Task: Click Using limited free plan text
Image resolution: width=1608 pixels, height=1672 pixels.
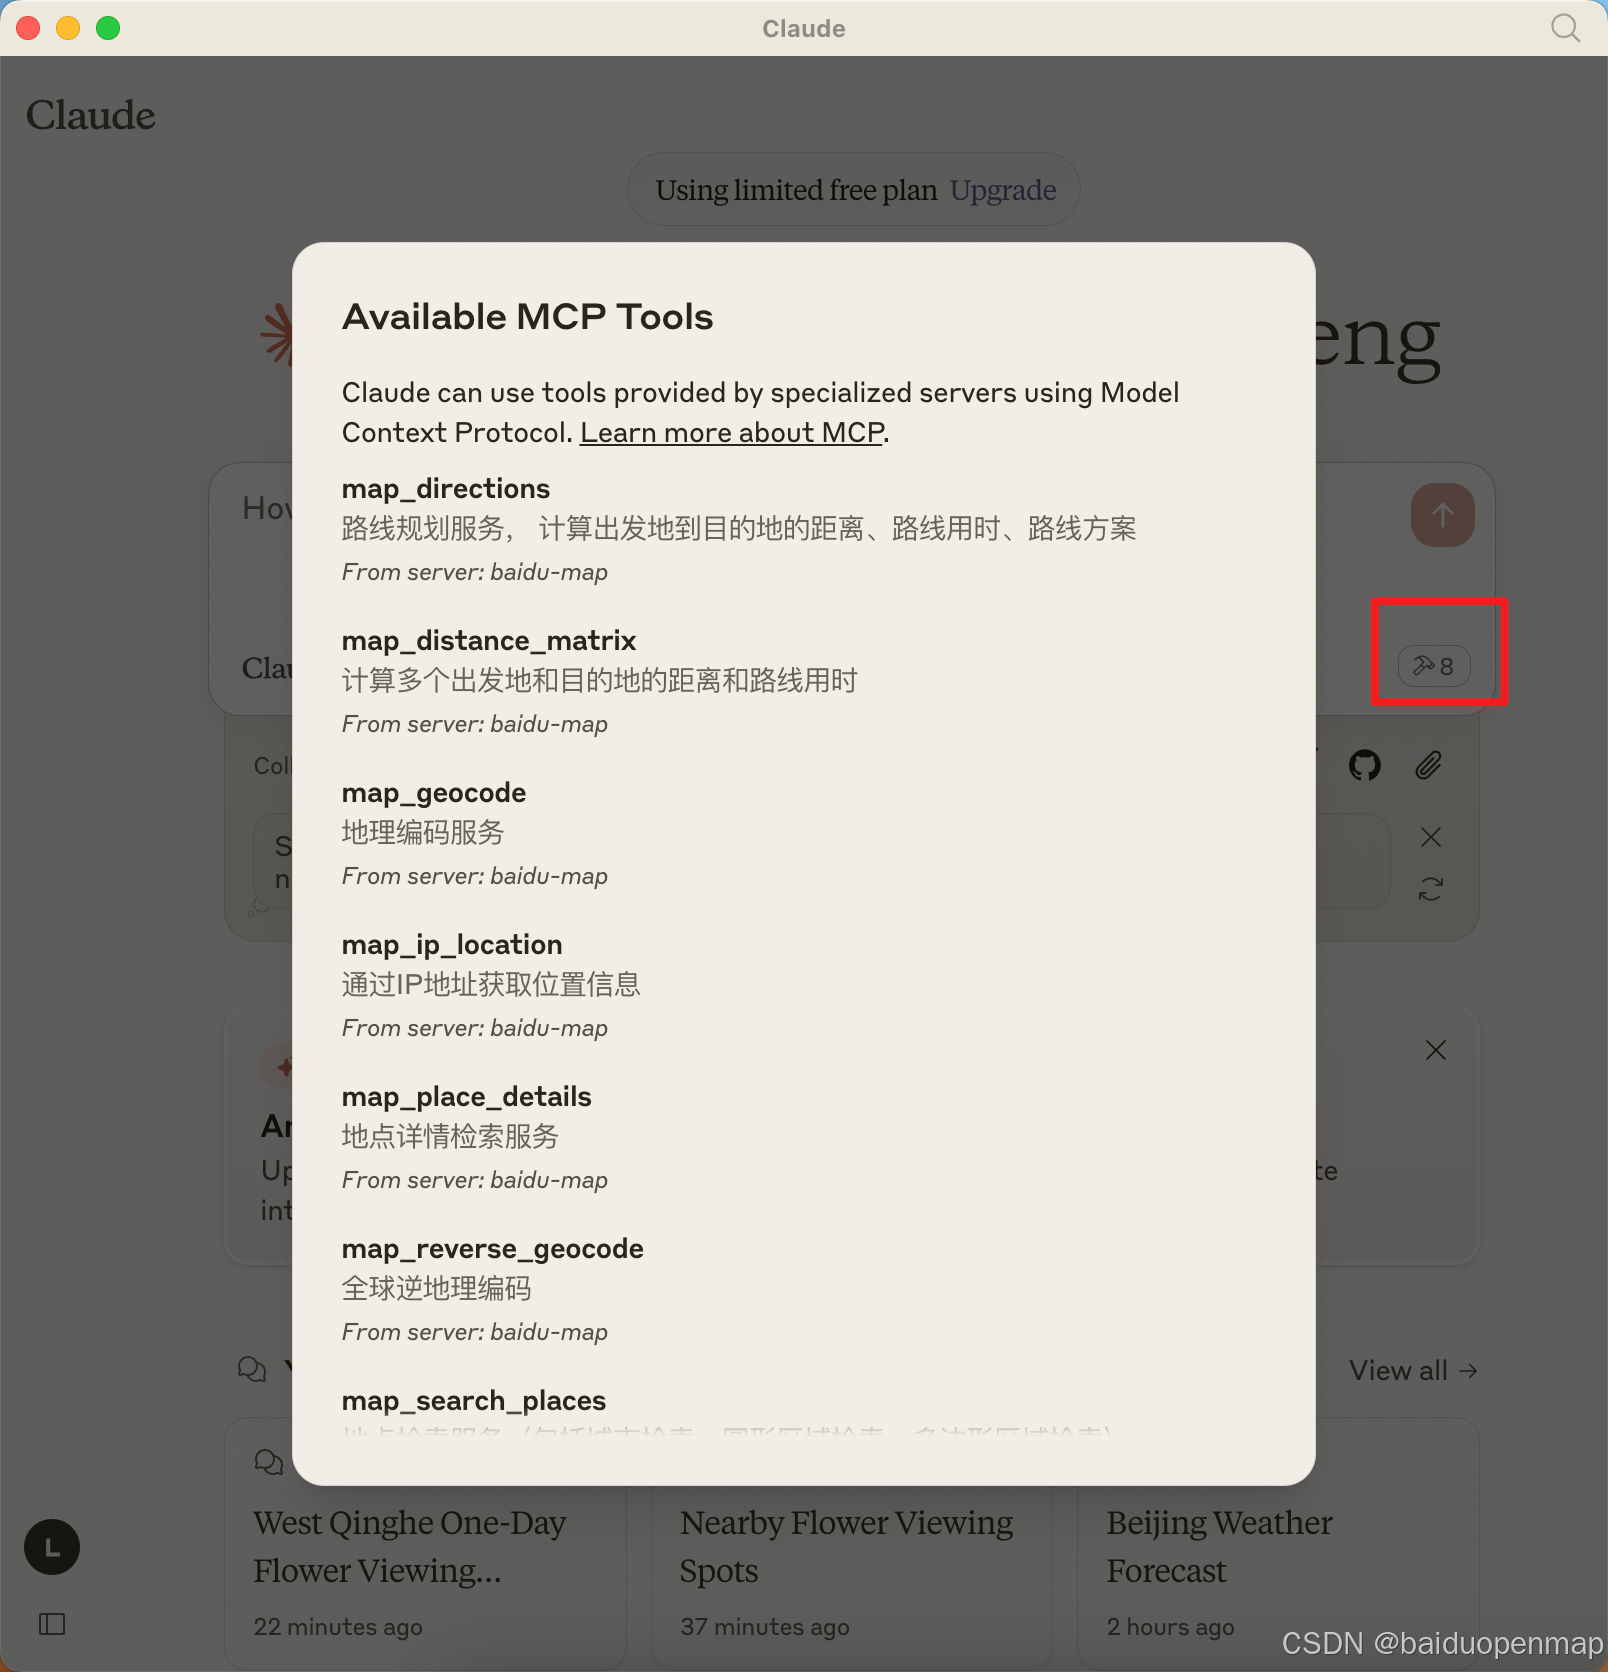Action: pyautogui.click(x=796, y=190)
